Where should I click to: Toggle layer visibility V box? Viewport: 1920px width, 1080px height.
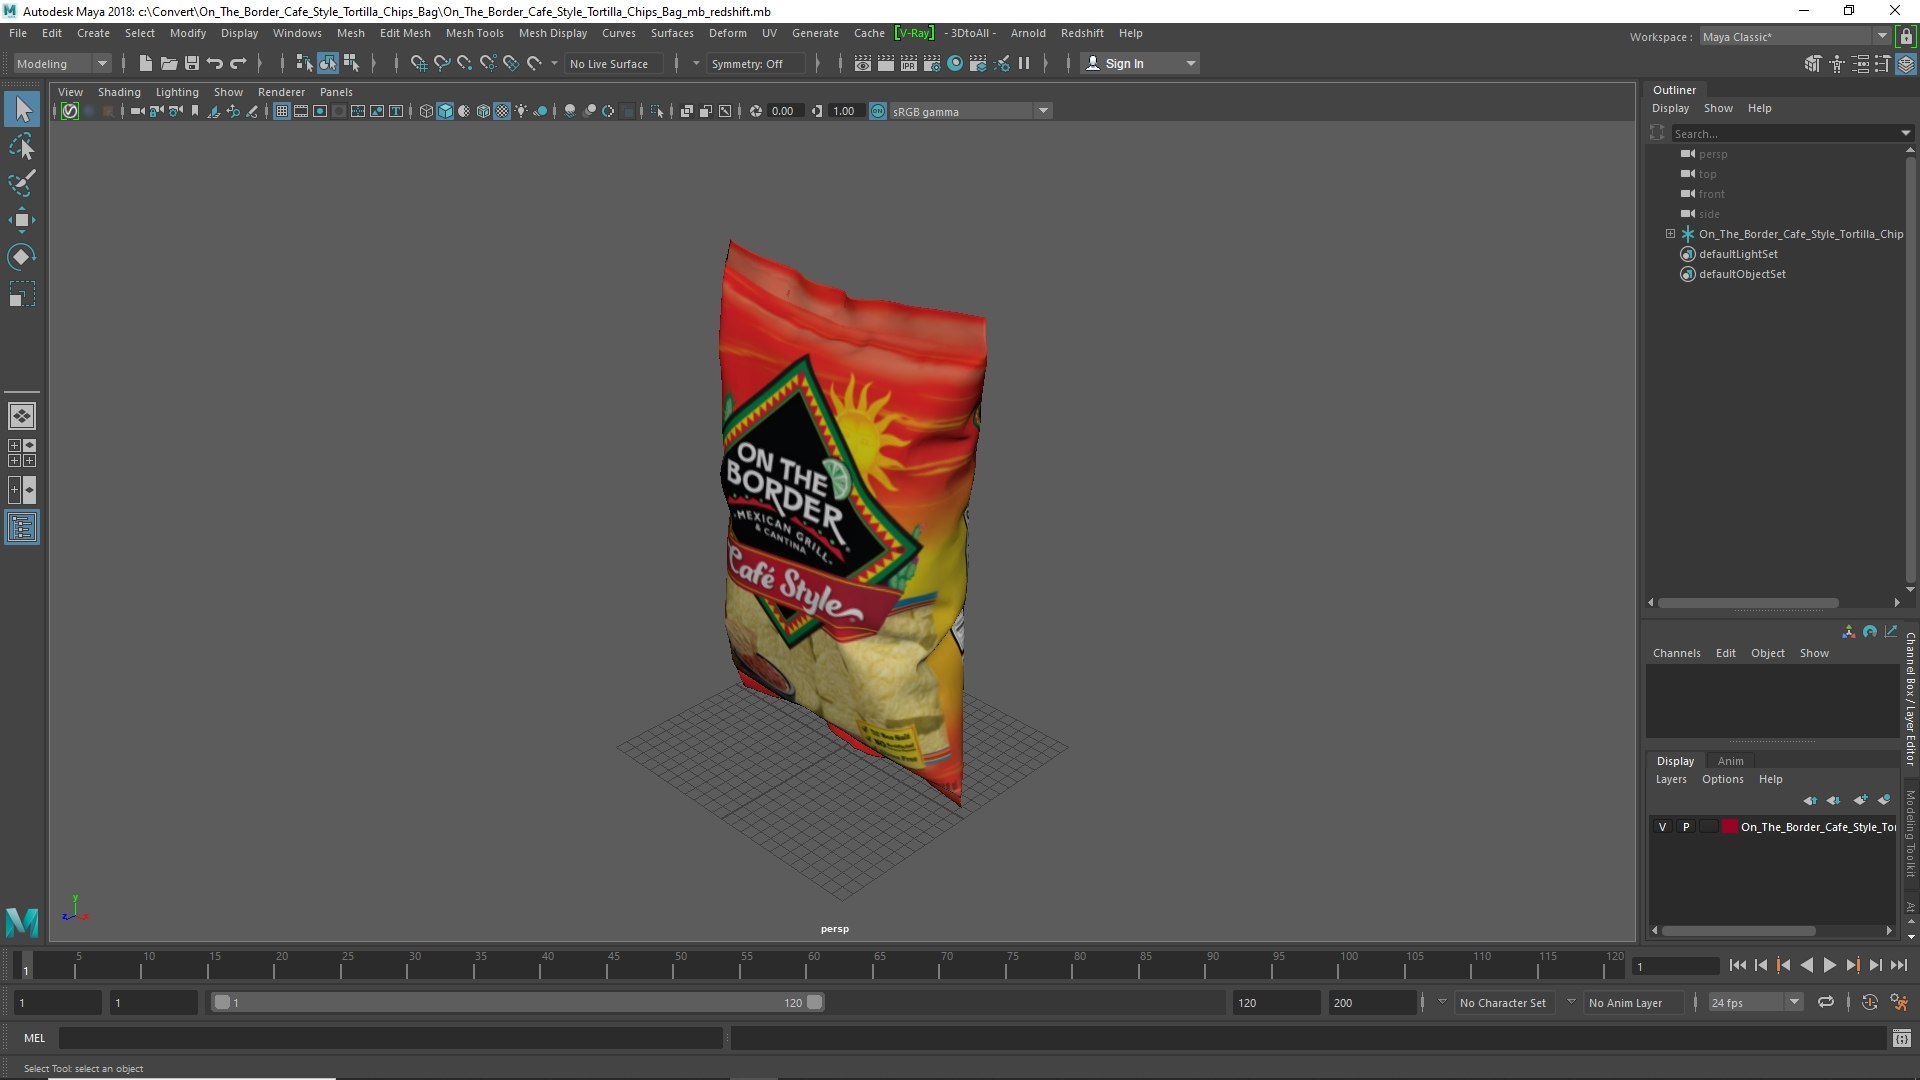pos(1662,827)
